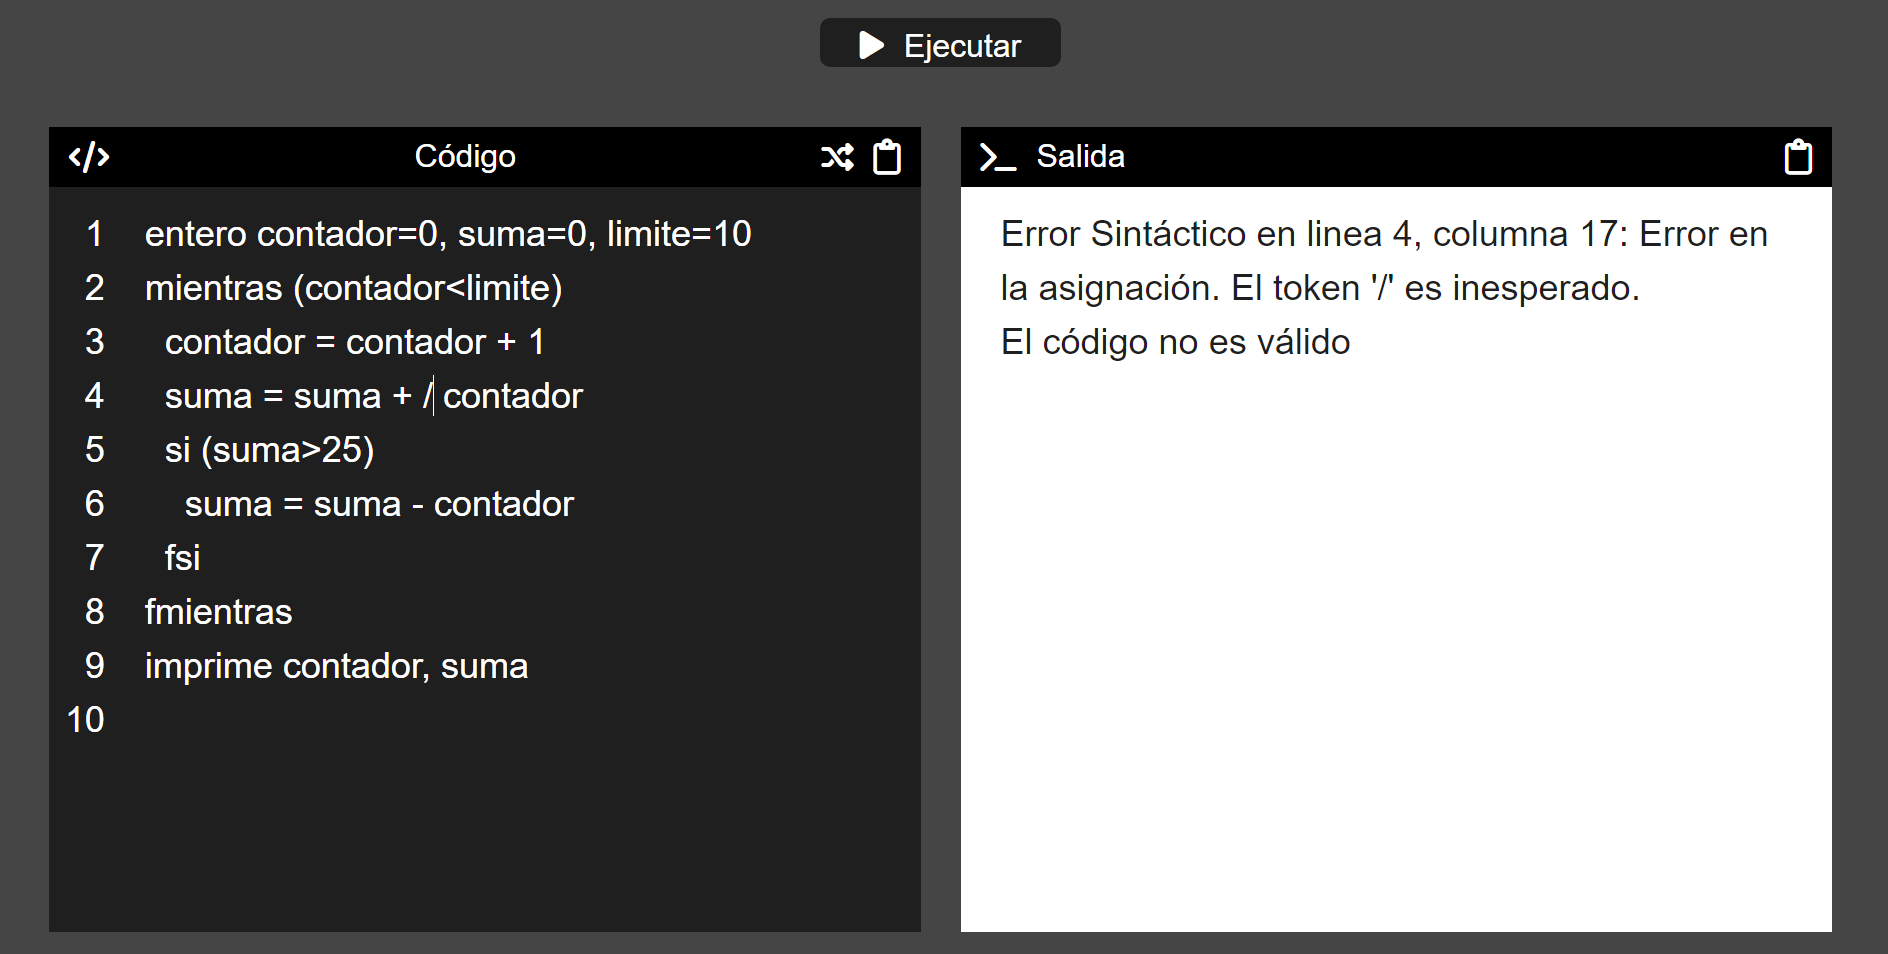Click the Código panel title
1888x954 pixels.
[465, 156]
